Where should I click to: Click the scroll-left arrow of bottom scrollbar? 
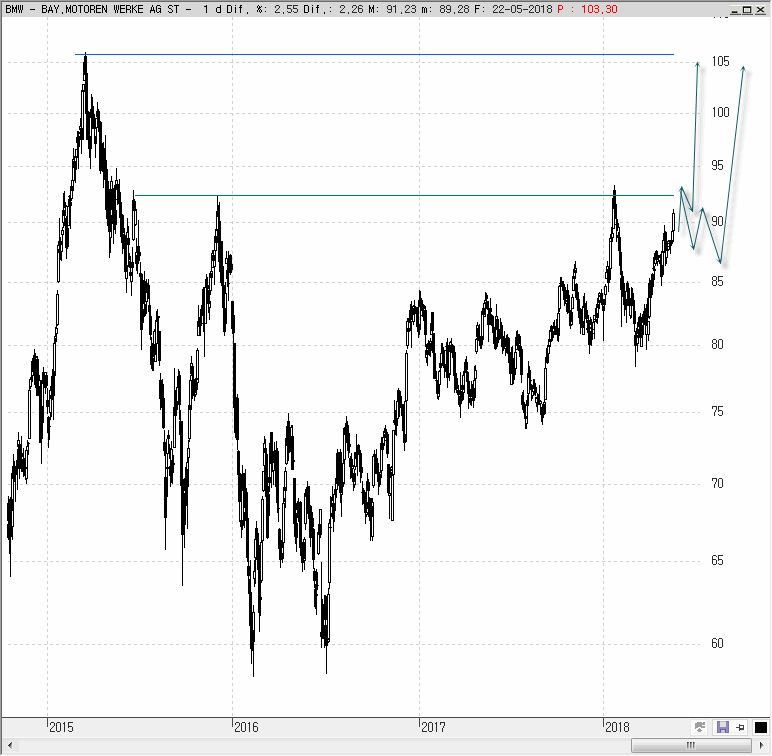9,745
